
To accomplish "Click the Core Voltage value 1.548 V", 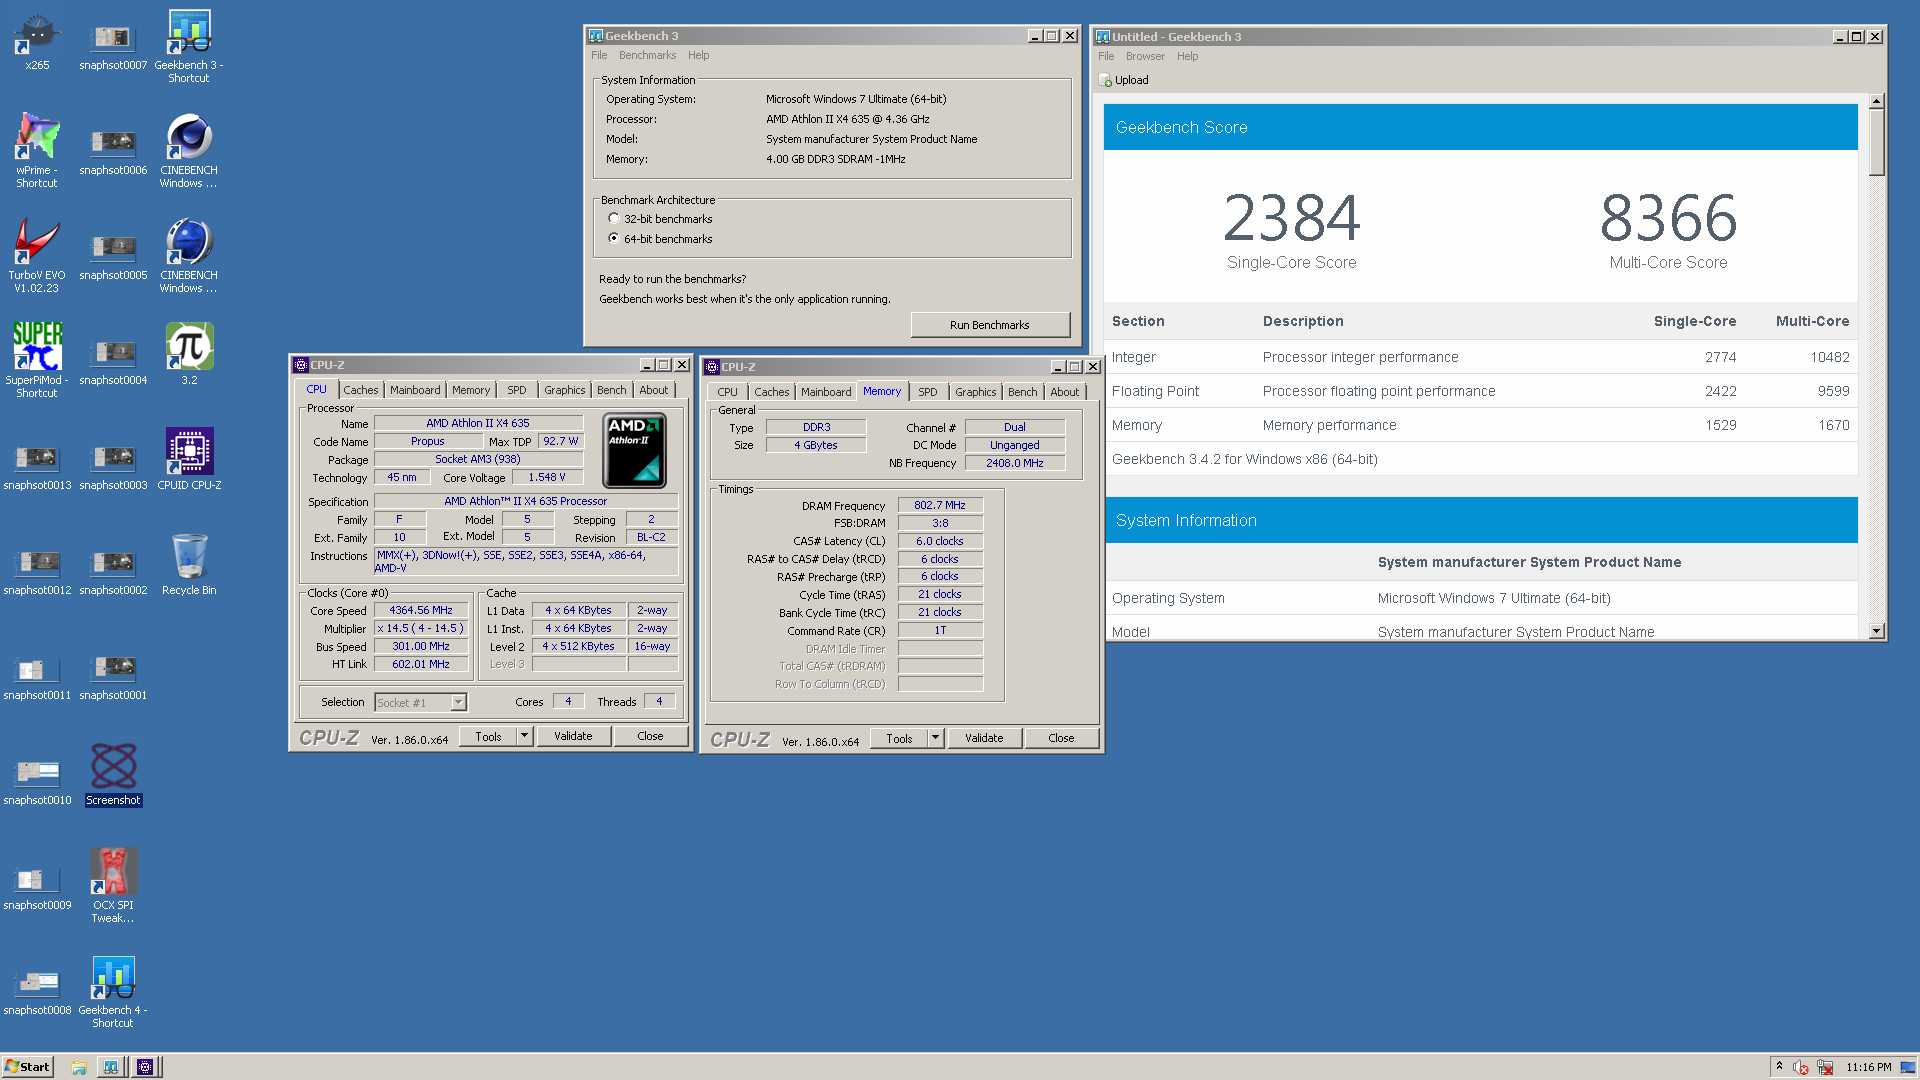I will pos(547,478).
